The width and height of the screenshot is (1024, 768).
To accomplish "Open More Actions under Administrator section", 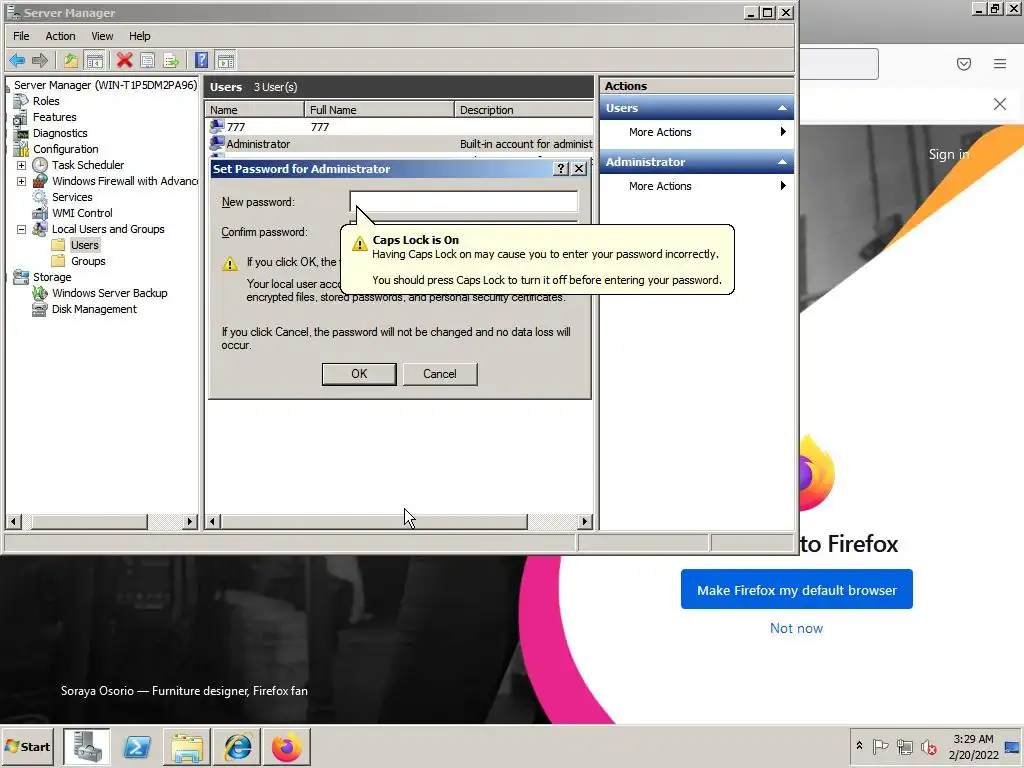I will pyautogui.click(x=697, y=186).
